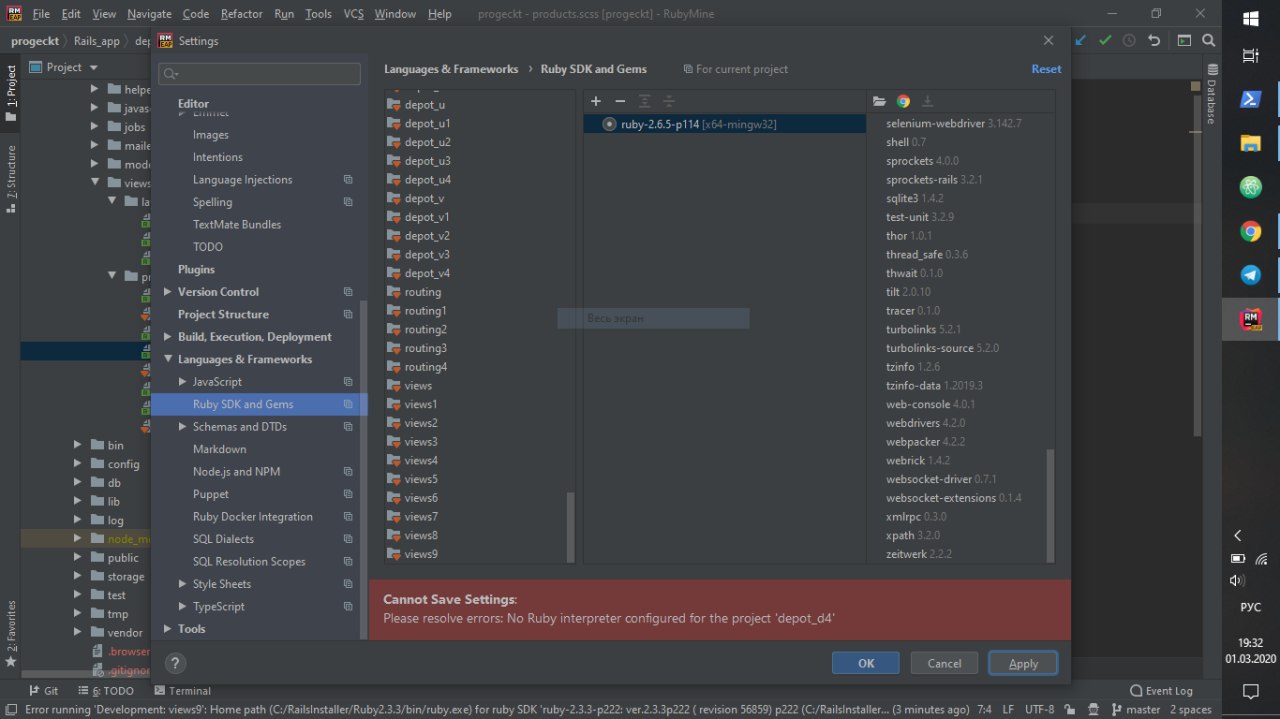The width and height of the screenshot is (1280, 719).
Task: Expand Version Control settings section
Action: click(167, 292)
